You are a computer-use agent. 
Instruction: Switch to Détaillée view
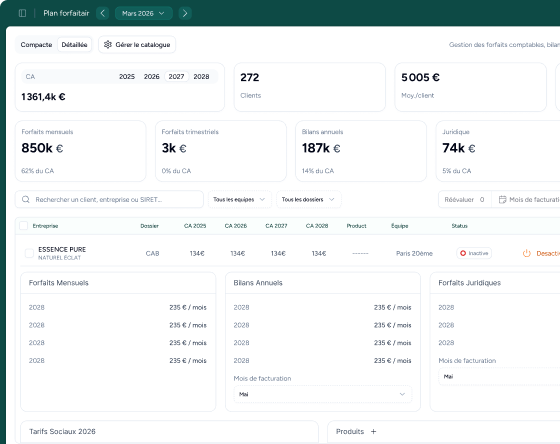(x=74, y=45)
